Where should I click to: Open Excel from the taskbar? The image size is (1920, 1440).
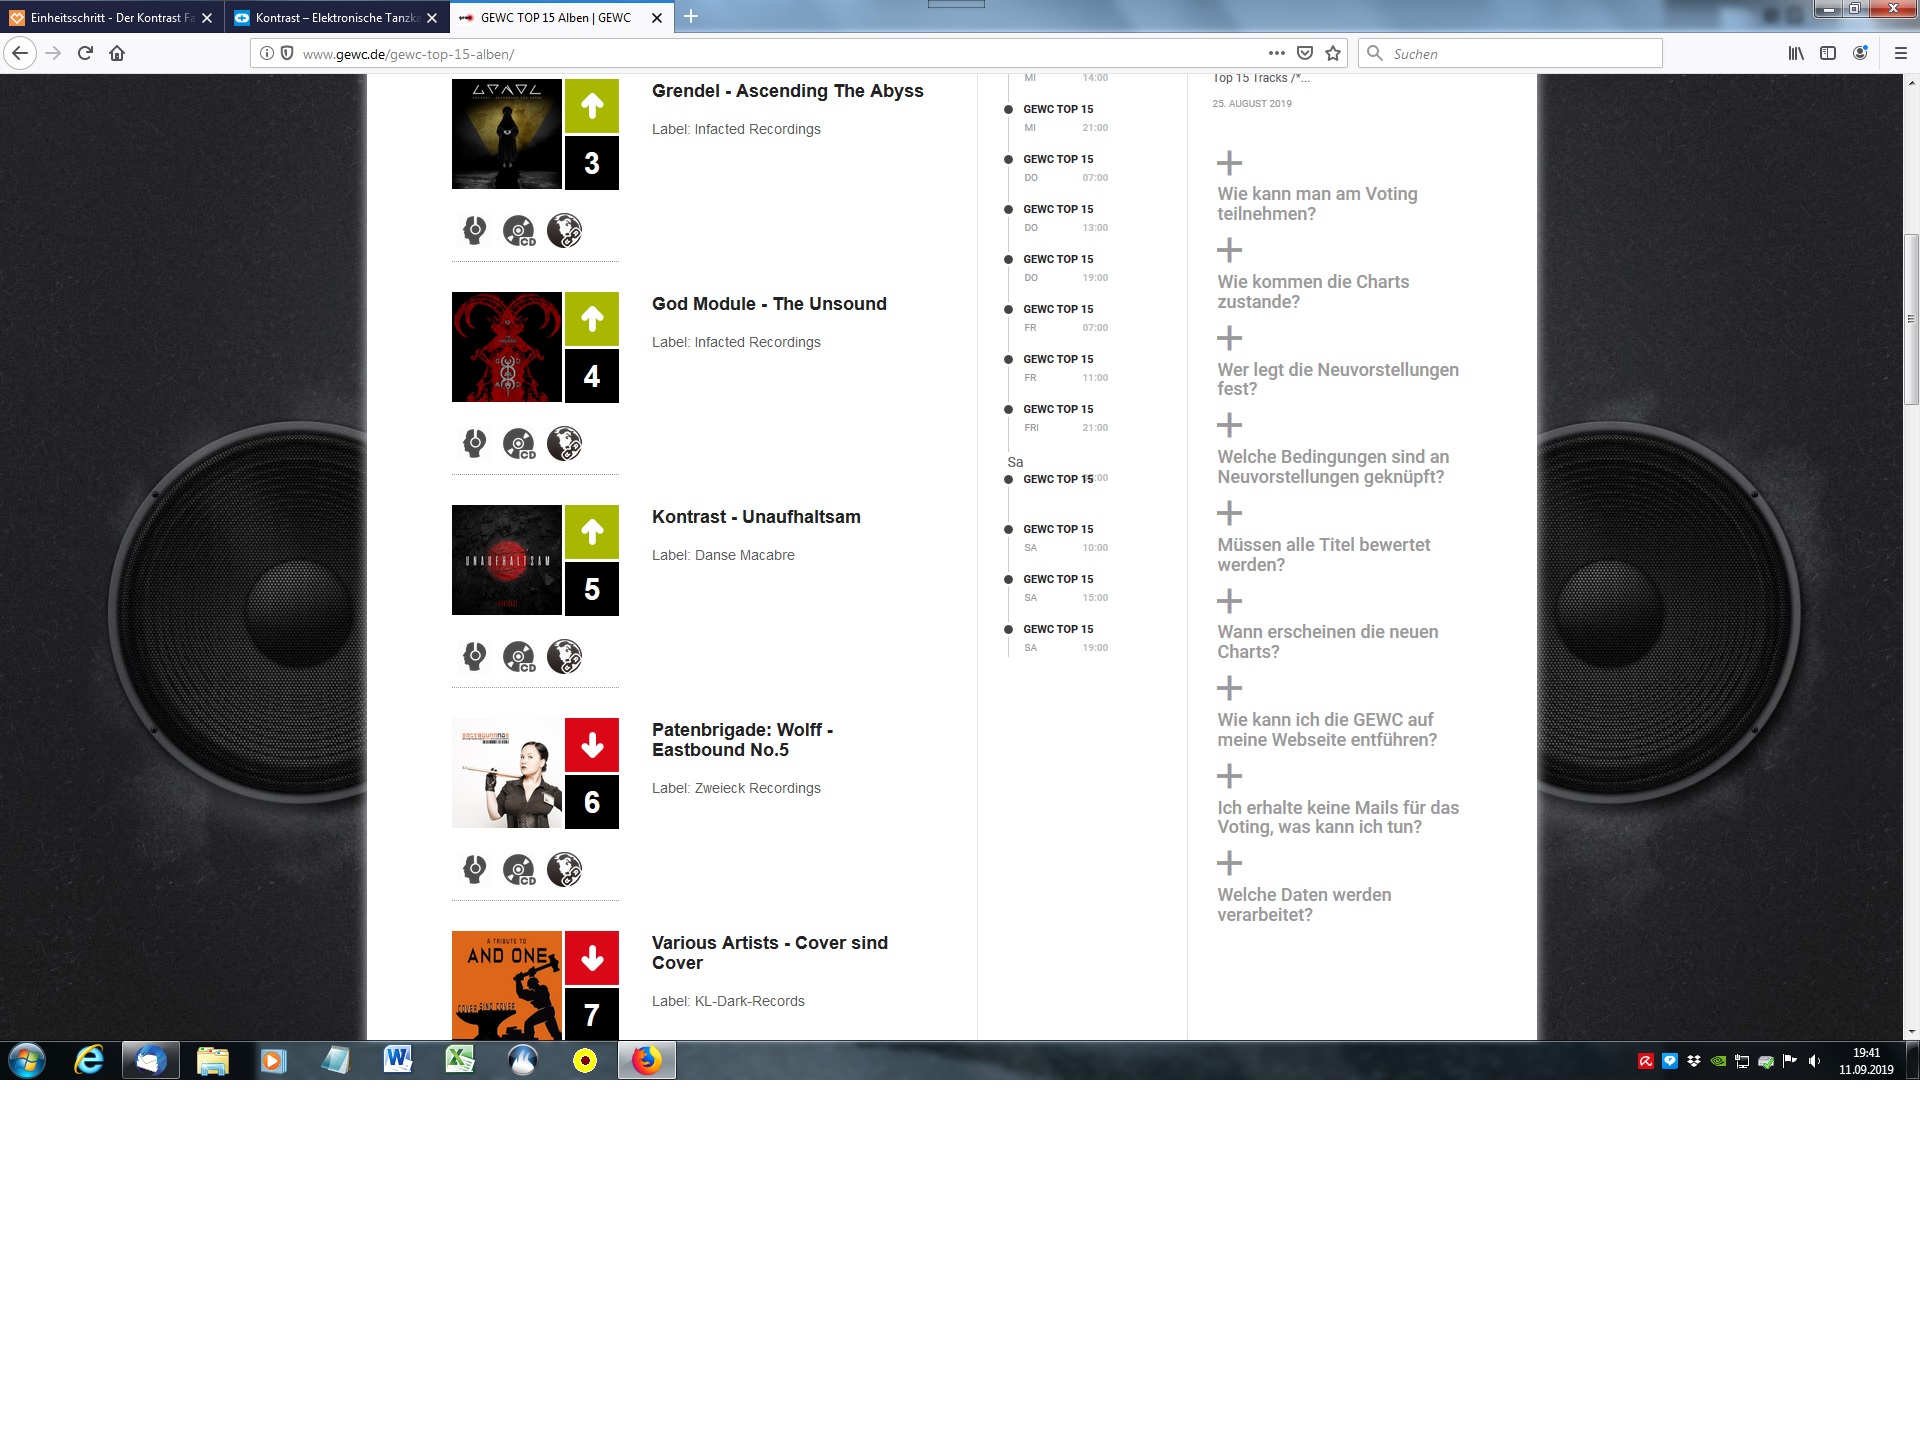460,1060
